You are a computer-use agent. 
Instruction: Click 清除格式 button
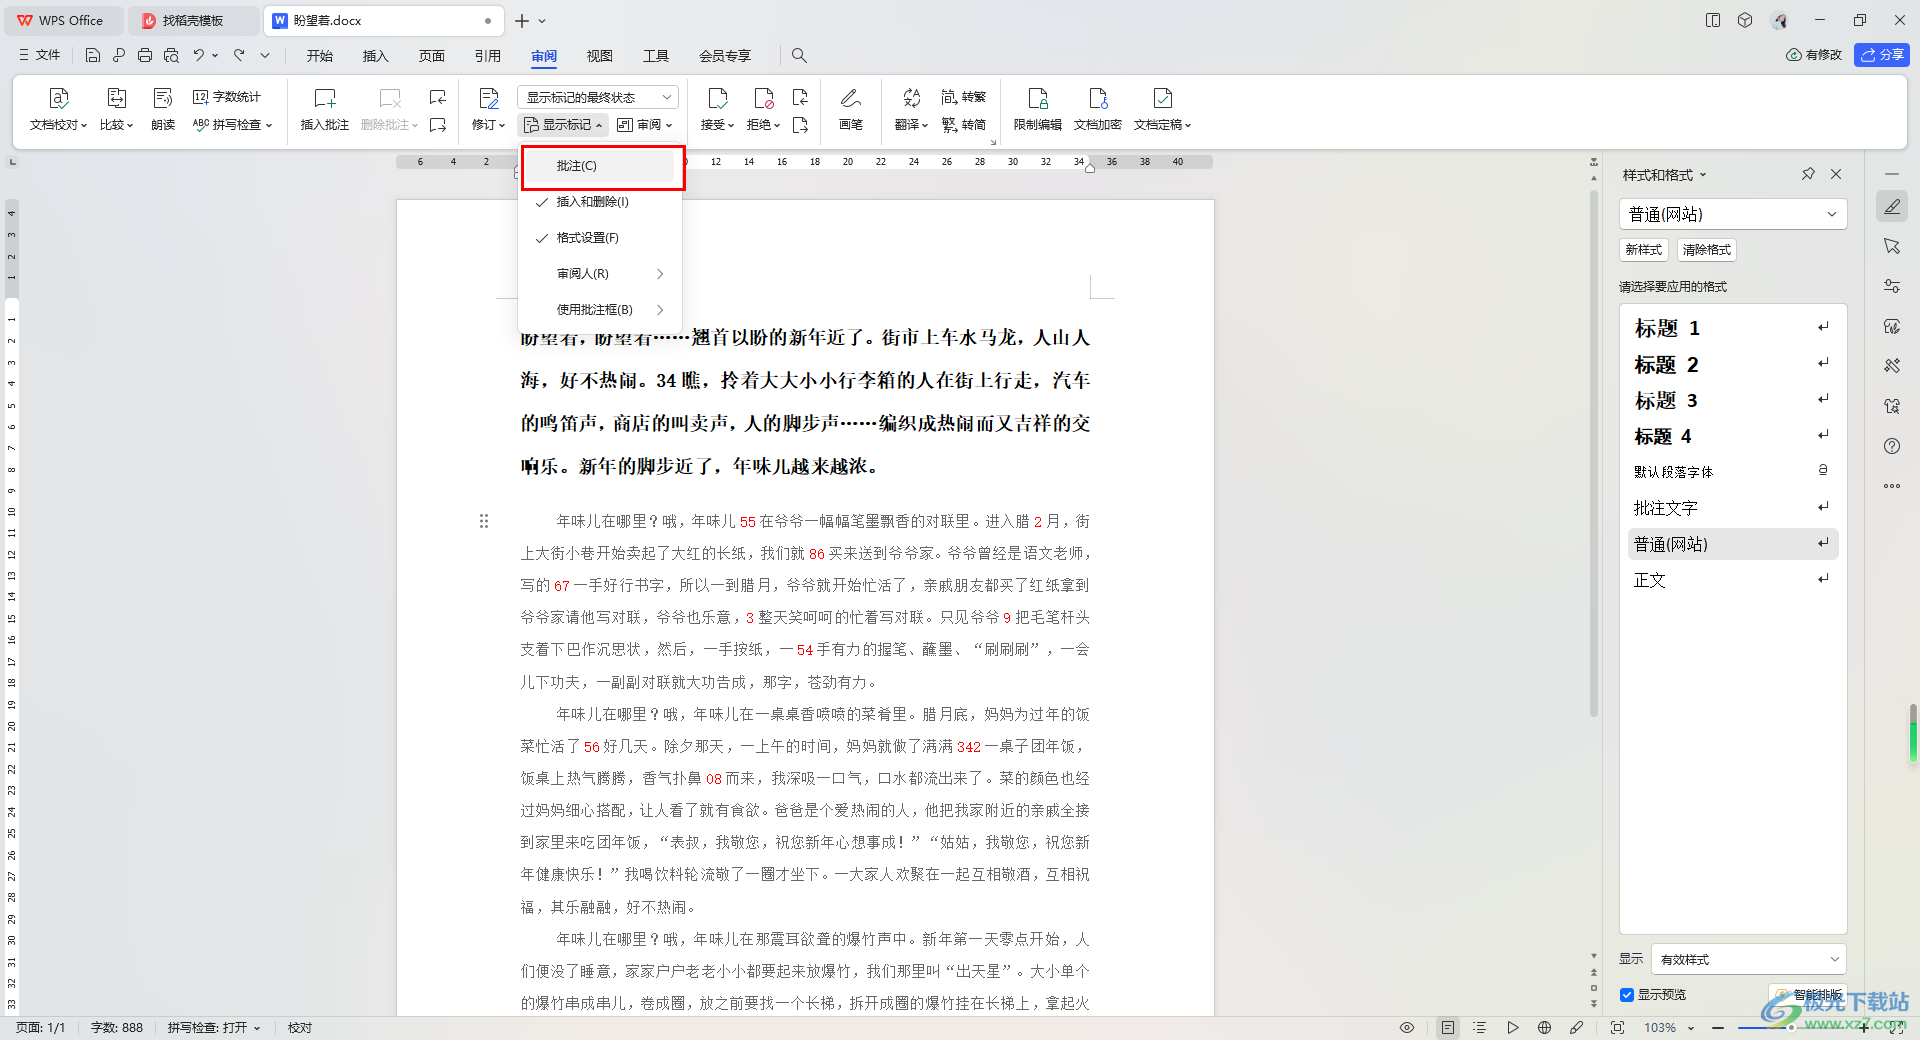[x=1707, y=250]
